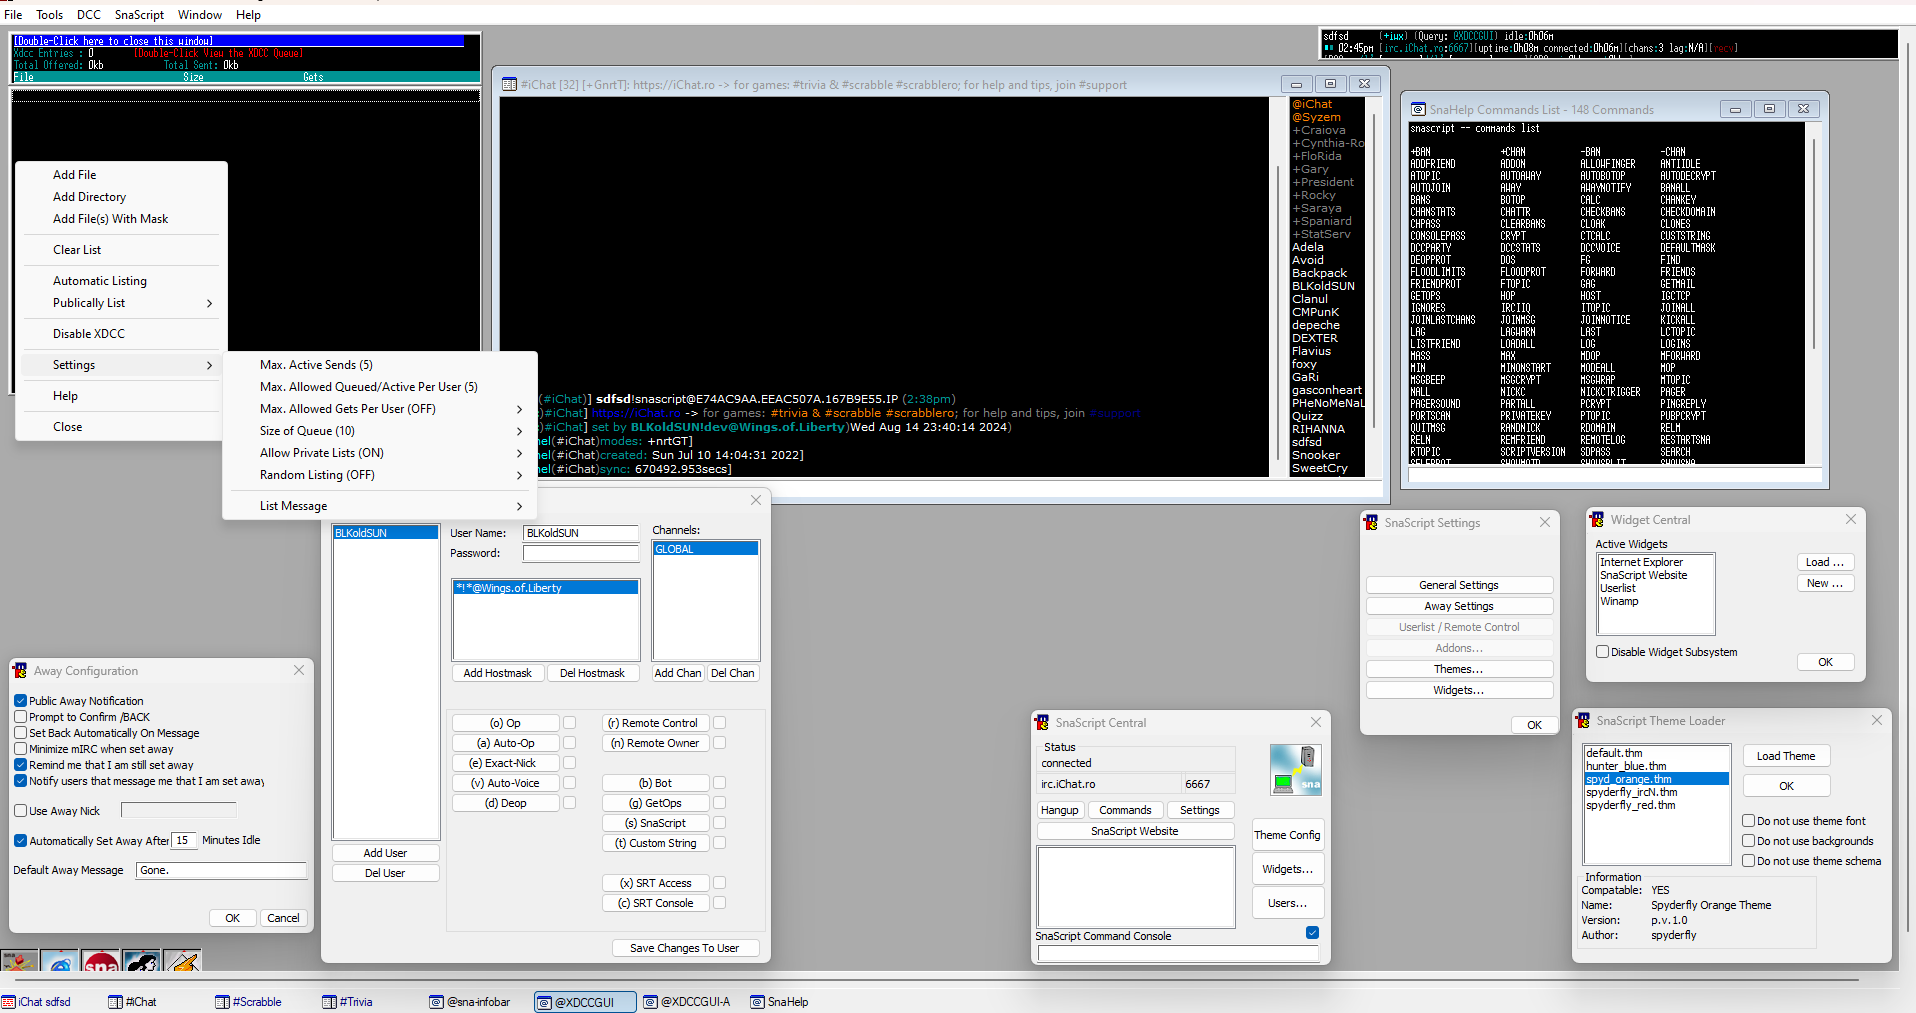Click the server connection image in SnaScript Central
Image resolution: width=1916 pixels, height=1013 pixels.
tap(1296, 769)
